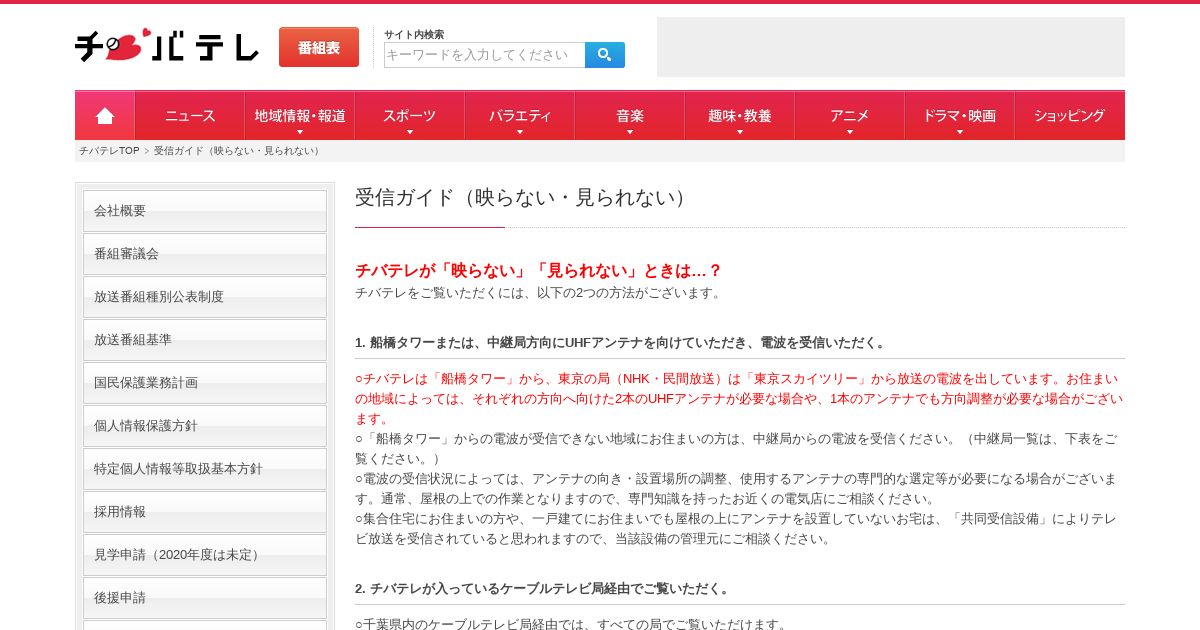Screen dimensions: 1200x630
Task: Open 国民保護業務計画 sidebar item
Action: pos(205,383)
